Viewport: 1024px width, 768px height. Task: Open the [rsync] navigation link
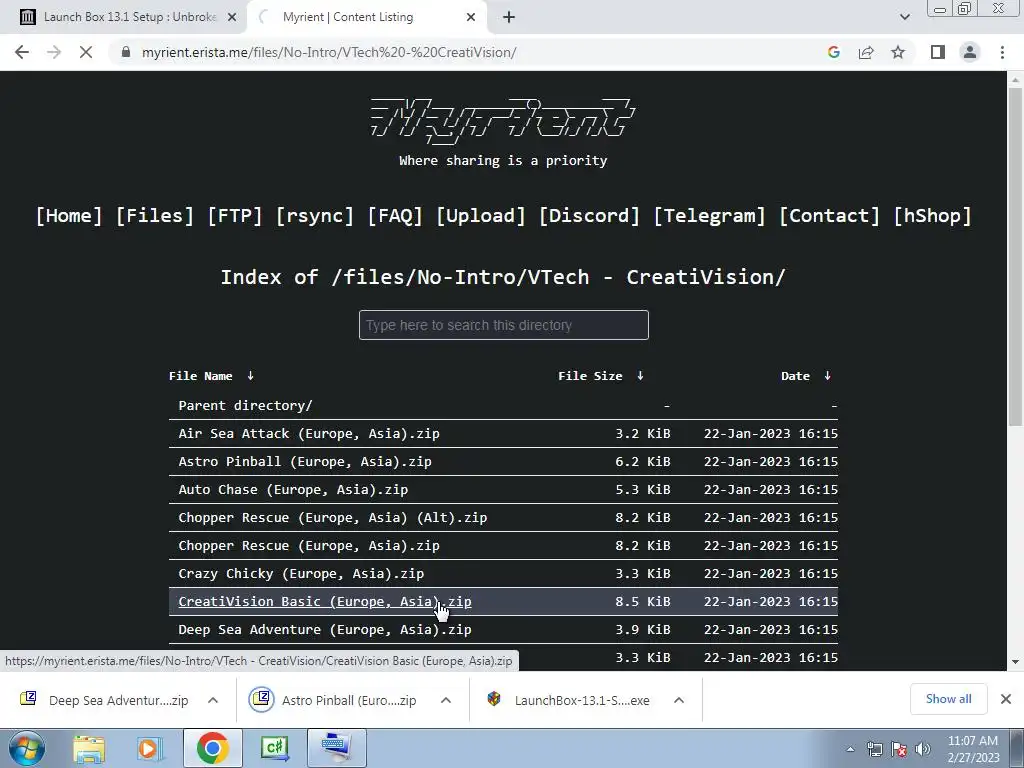[x=315, y=216]
